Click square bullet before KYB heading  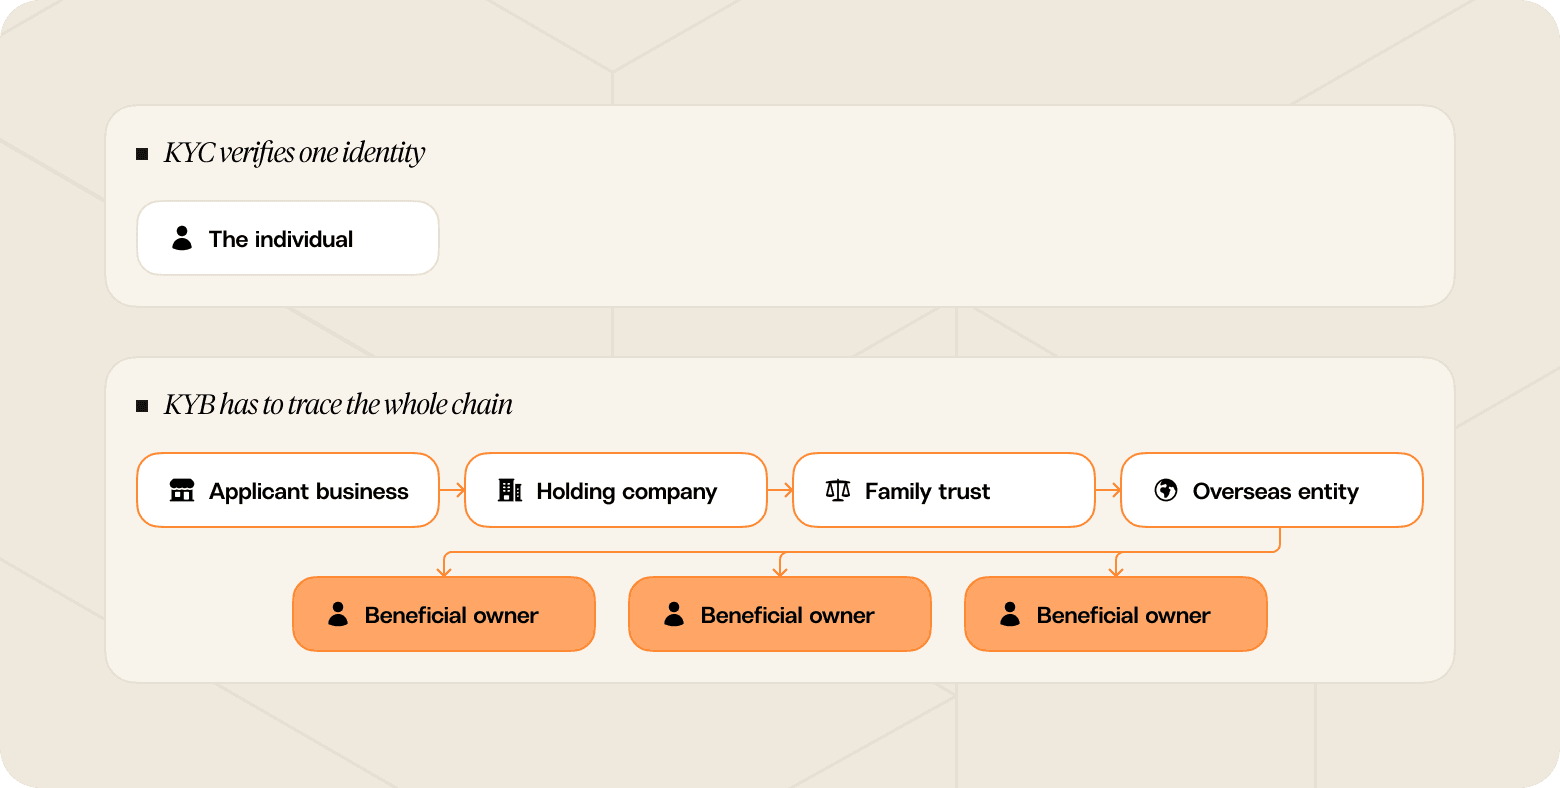(x=142, y=406)
